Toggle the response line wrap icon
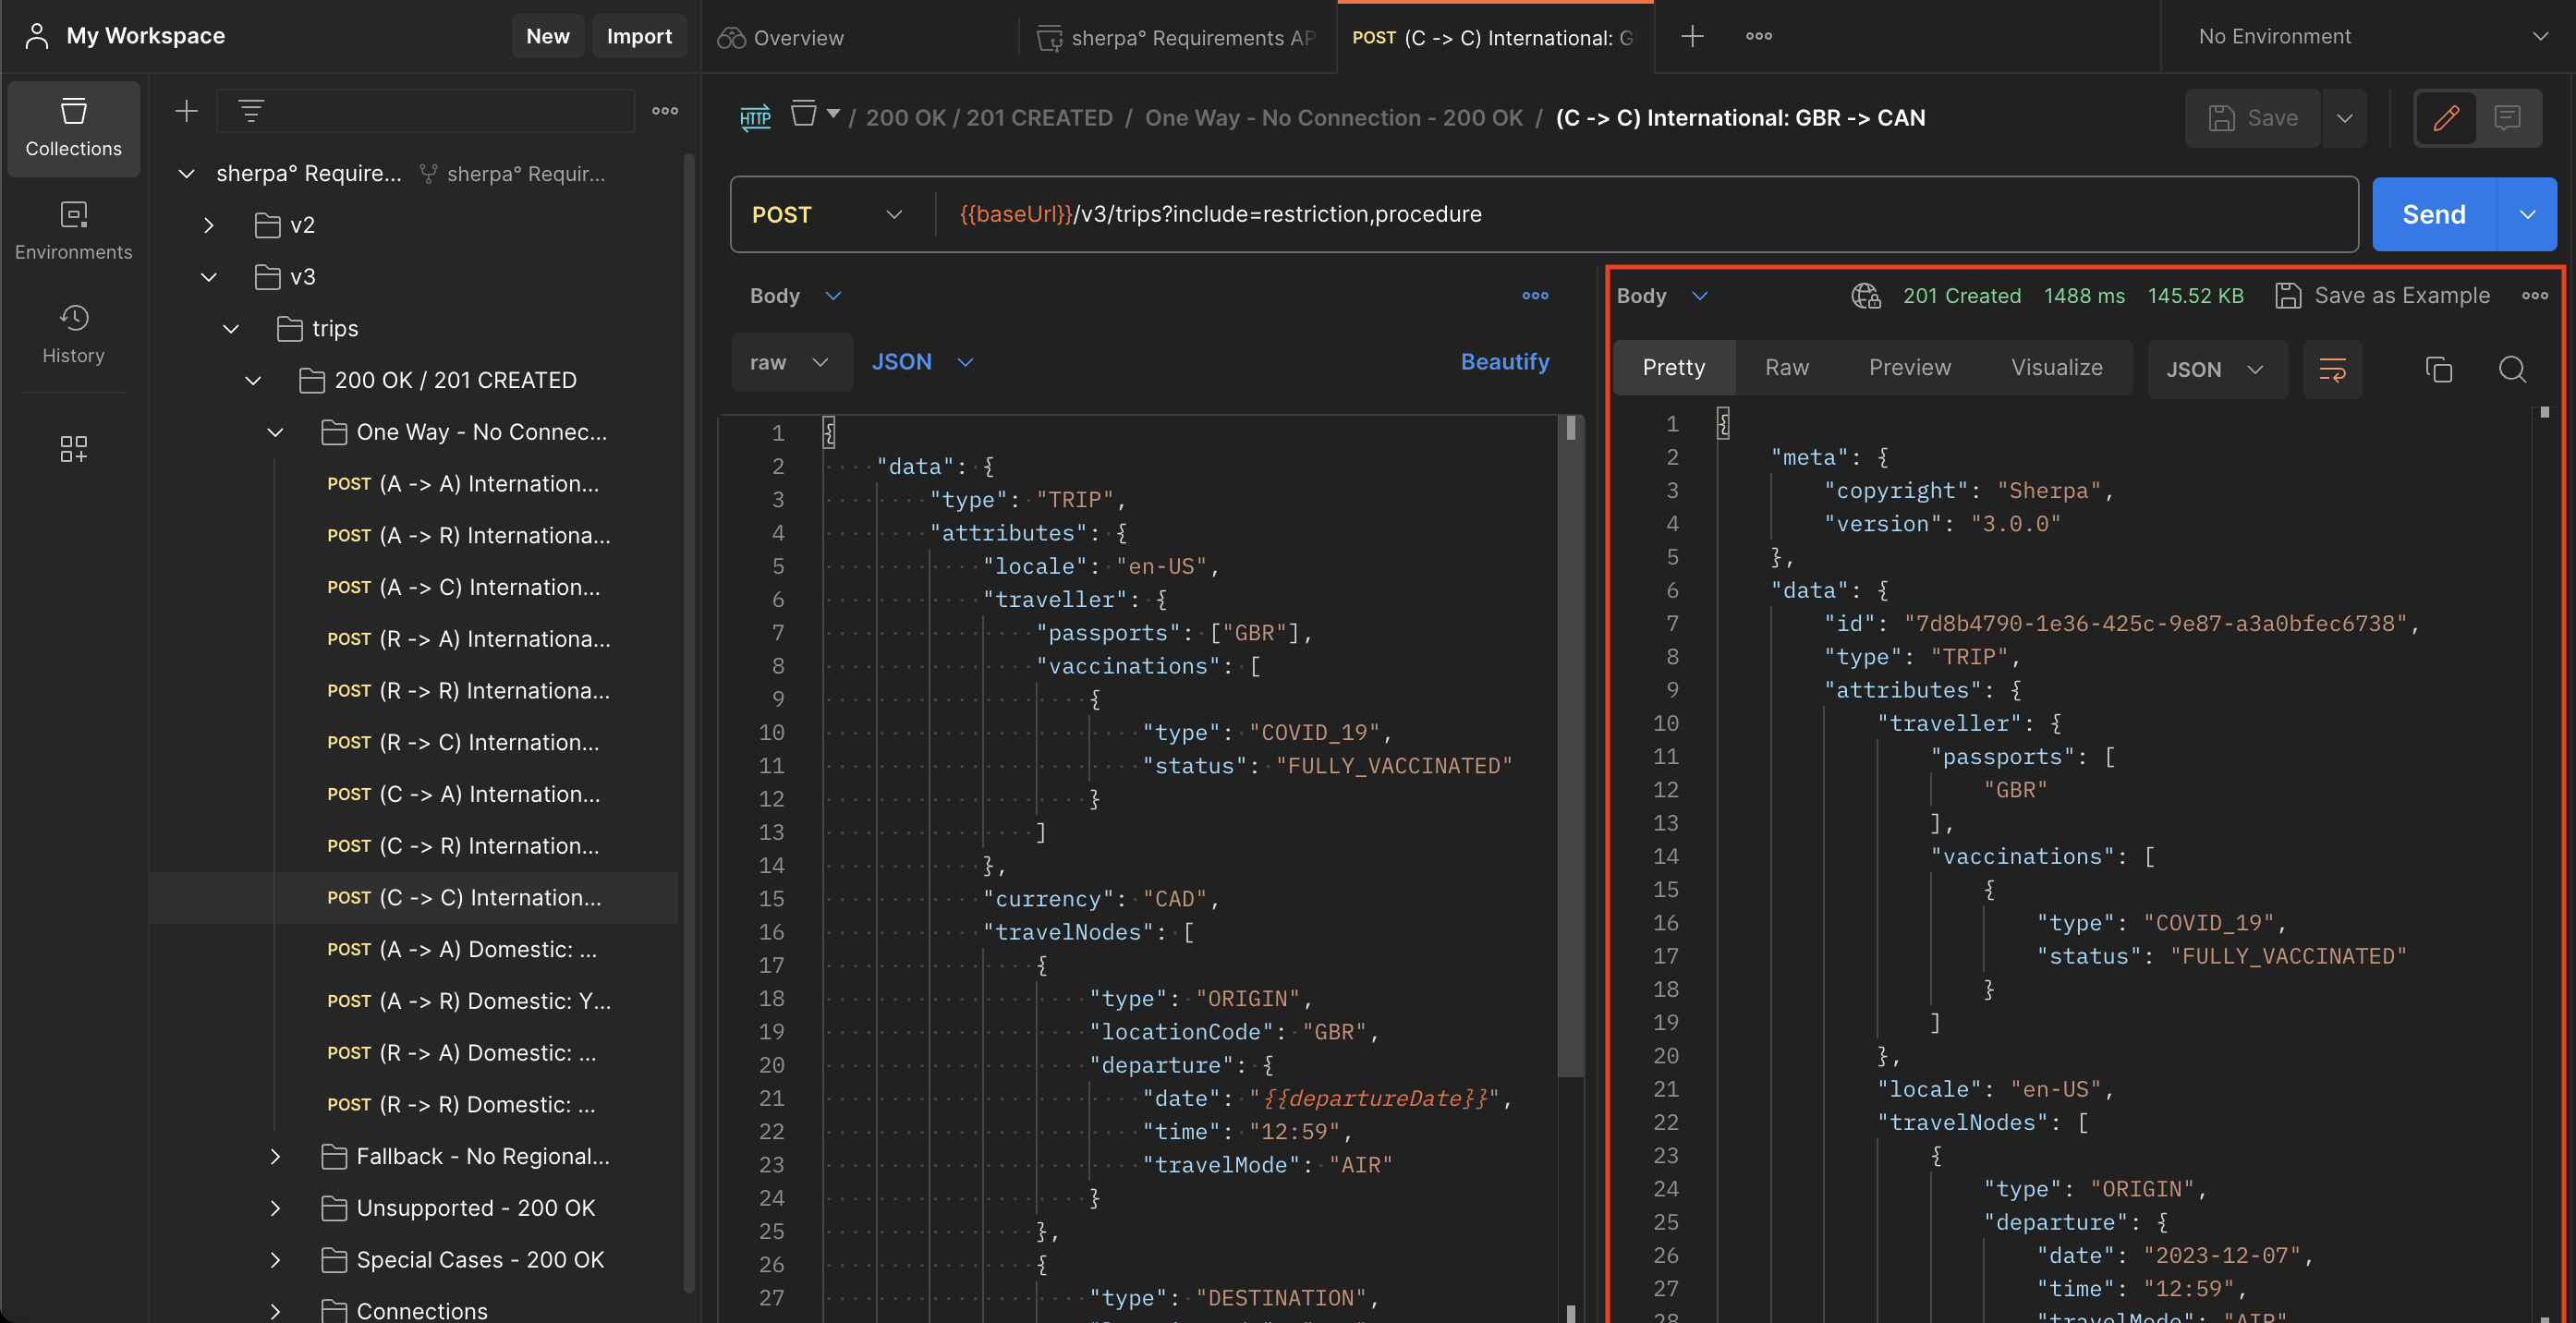The width and height of the screenshot is (2576, 1323). (x=2332, y=369)
